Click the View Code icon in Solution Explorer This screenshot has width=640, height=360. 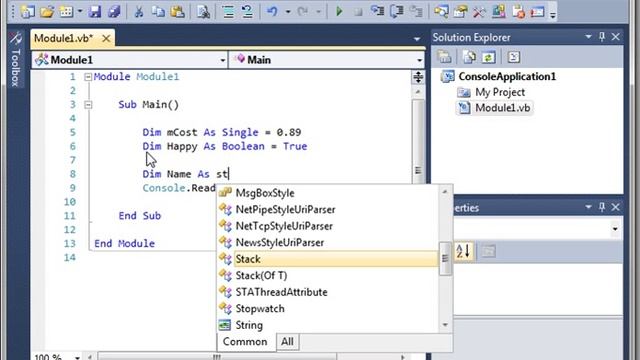[513, 57]
